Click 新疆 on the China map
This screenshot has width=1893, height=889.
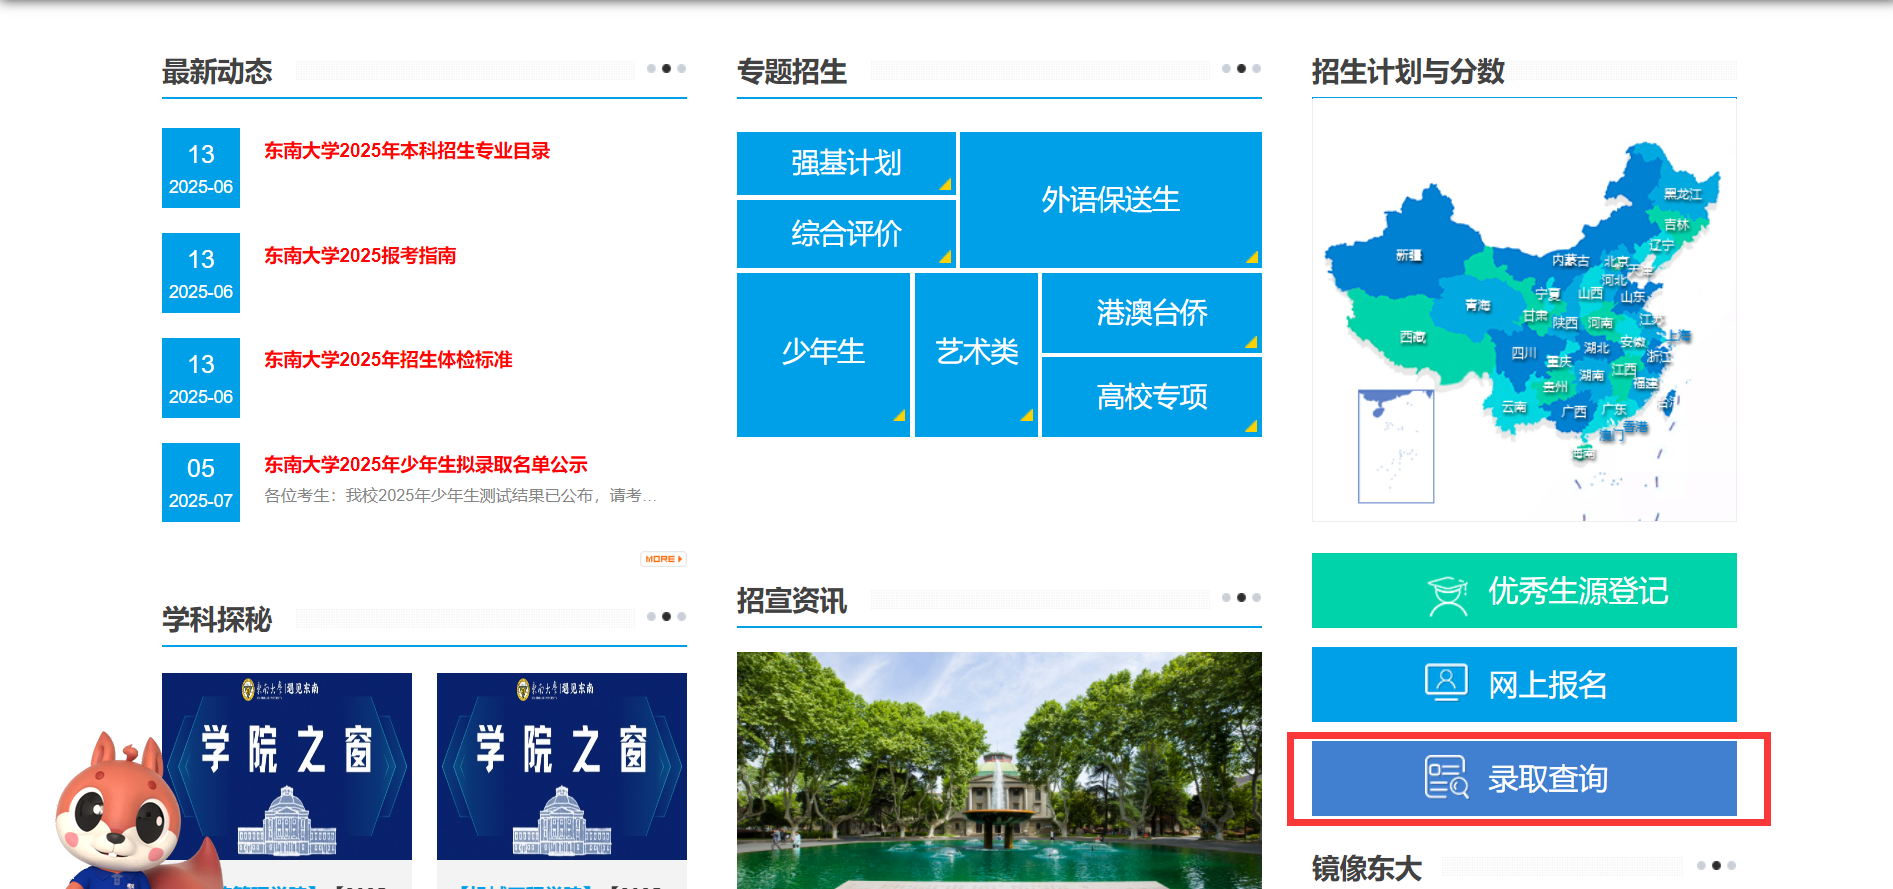coord(1409,256)
